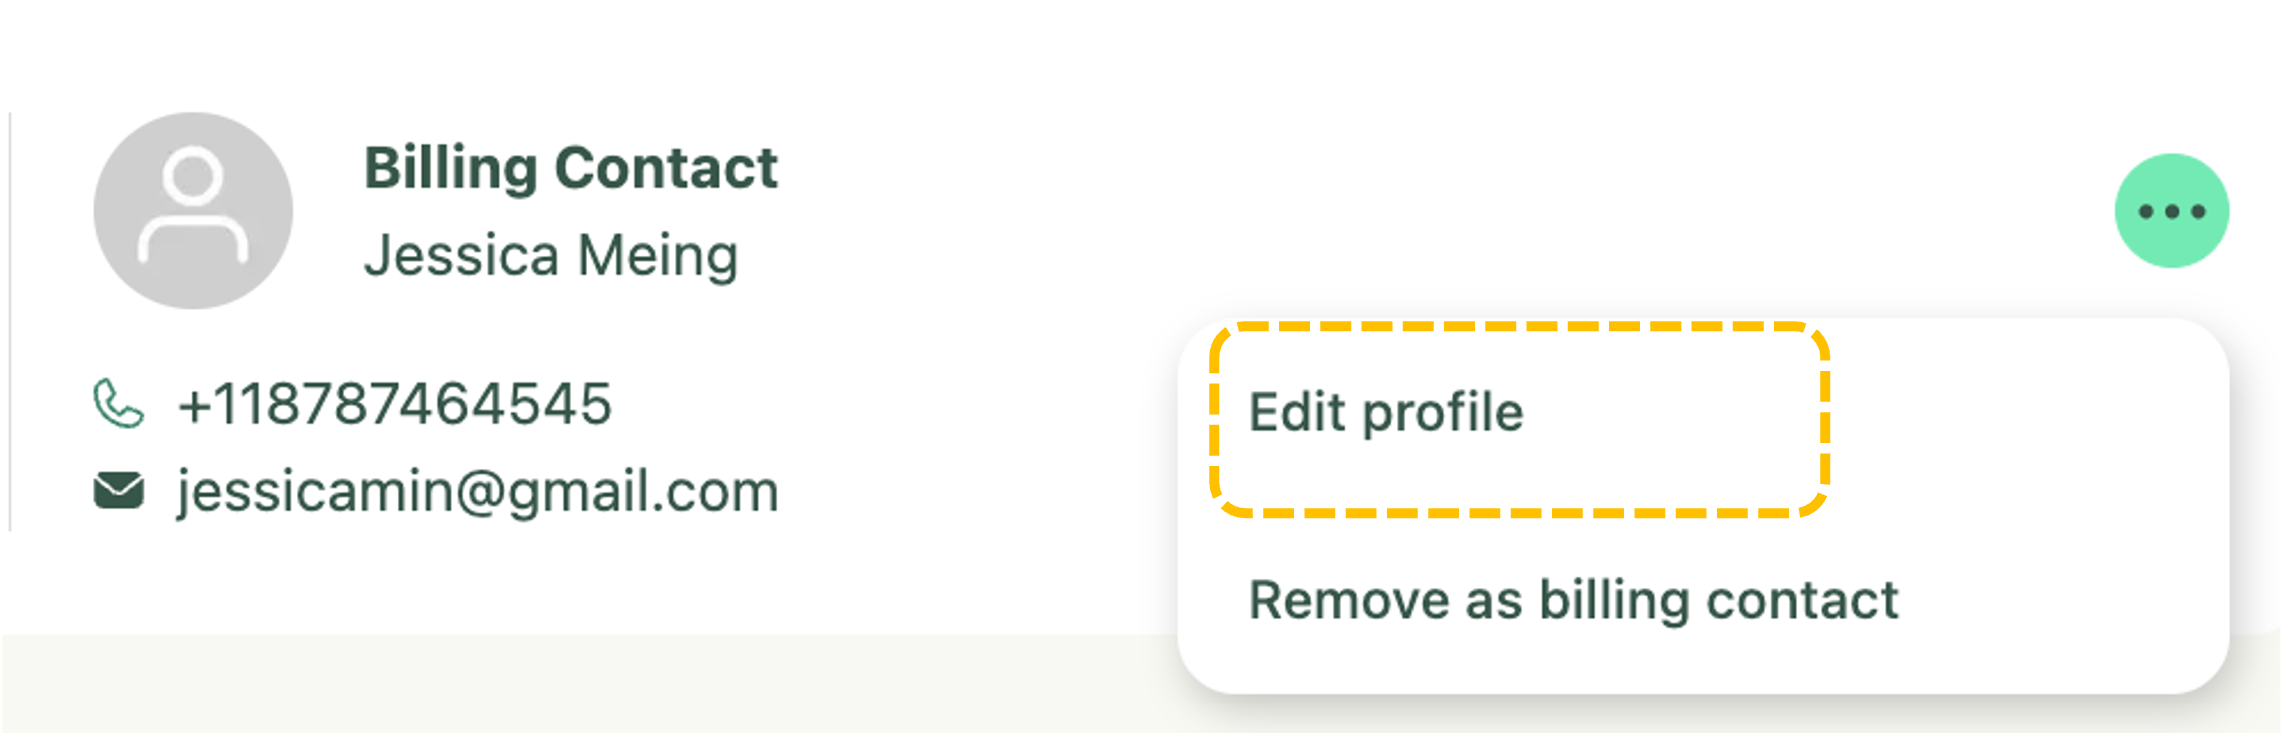Select Edit profile from the menu

pyautogui.click(x=1386, y=412)
